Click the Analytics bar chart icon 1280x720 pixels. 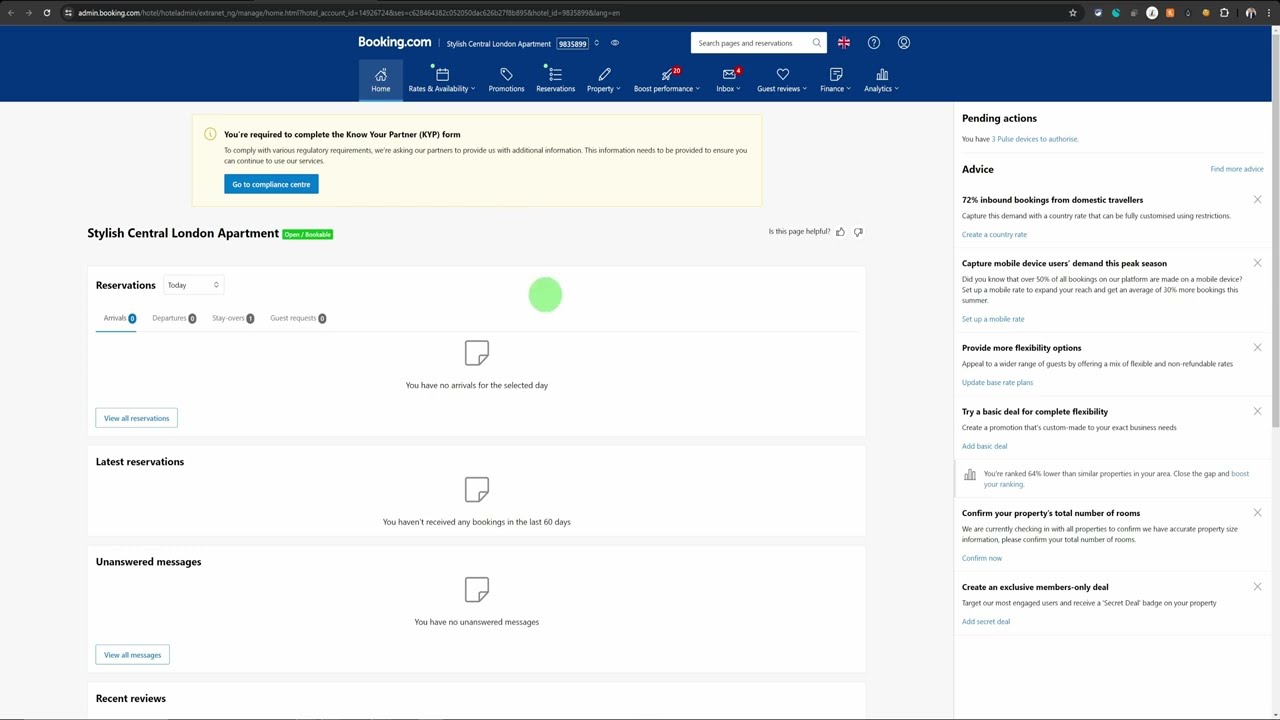click(882, 75)
